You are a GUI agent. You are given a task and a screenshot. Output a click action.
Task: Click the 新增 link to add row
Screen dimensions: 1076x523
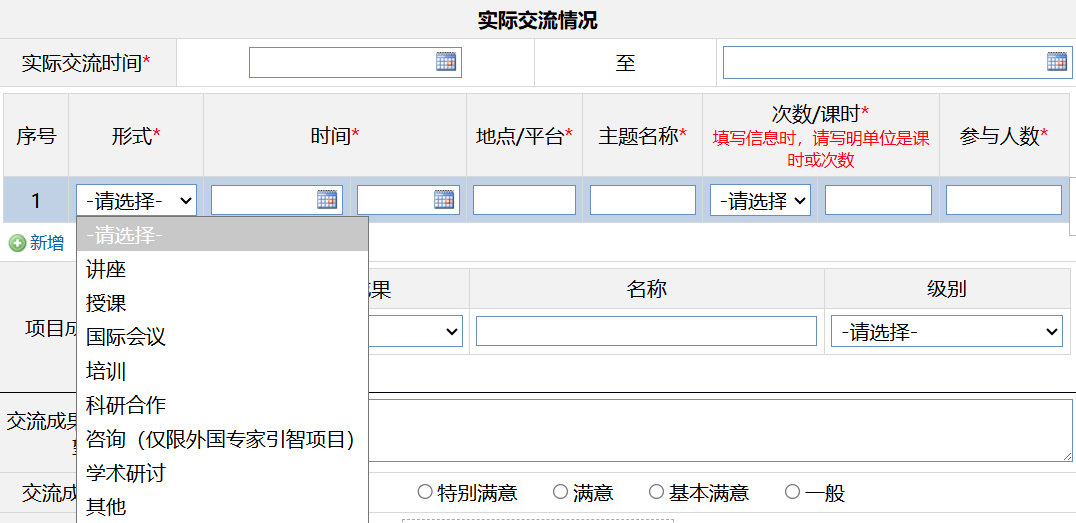coord(47,243)
